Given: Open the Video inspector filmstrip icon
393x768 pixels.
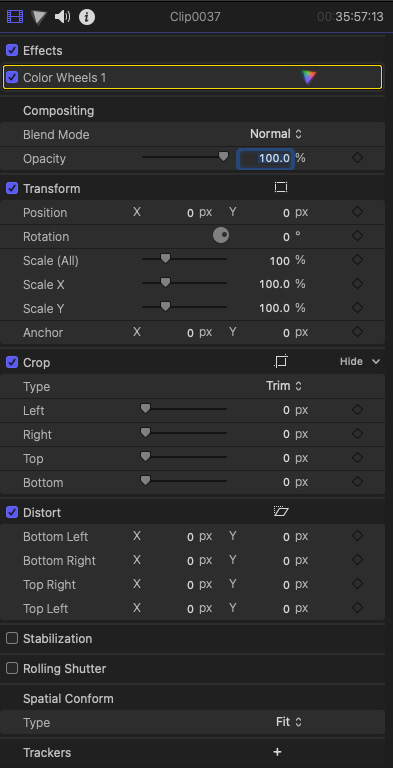Looking at the screenshot, I should pyautogui.click(x=15, y=17).
